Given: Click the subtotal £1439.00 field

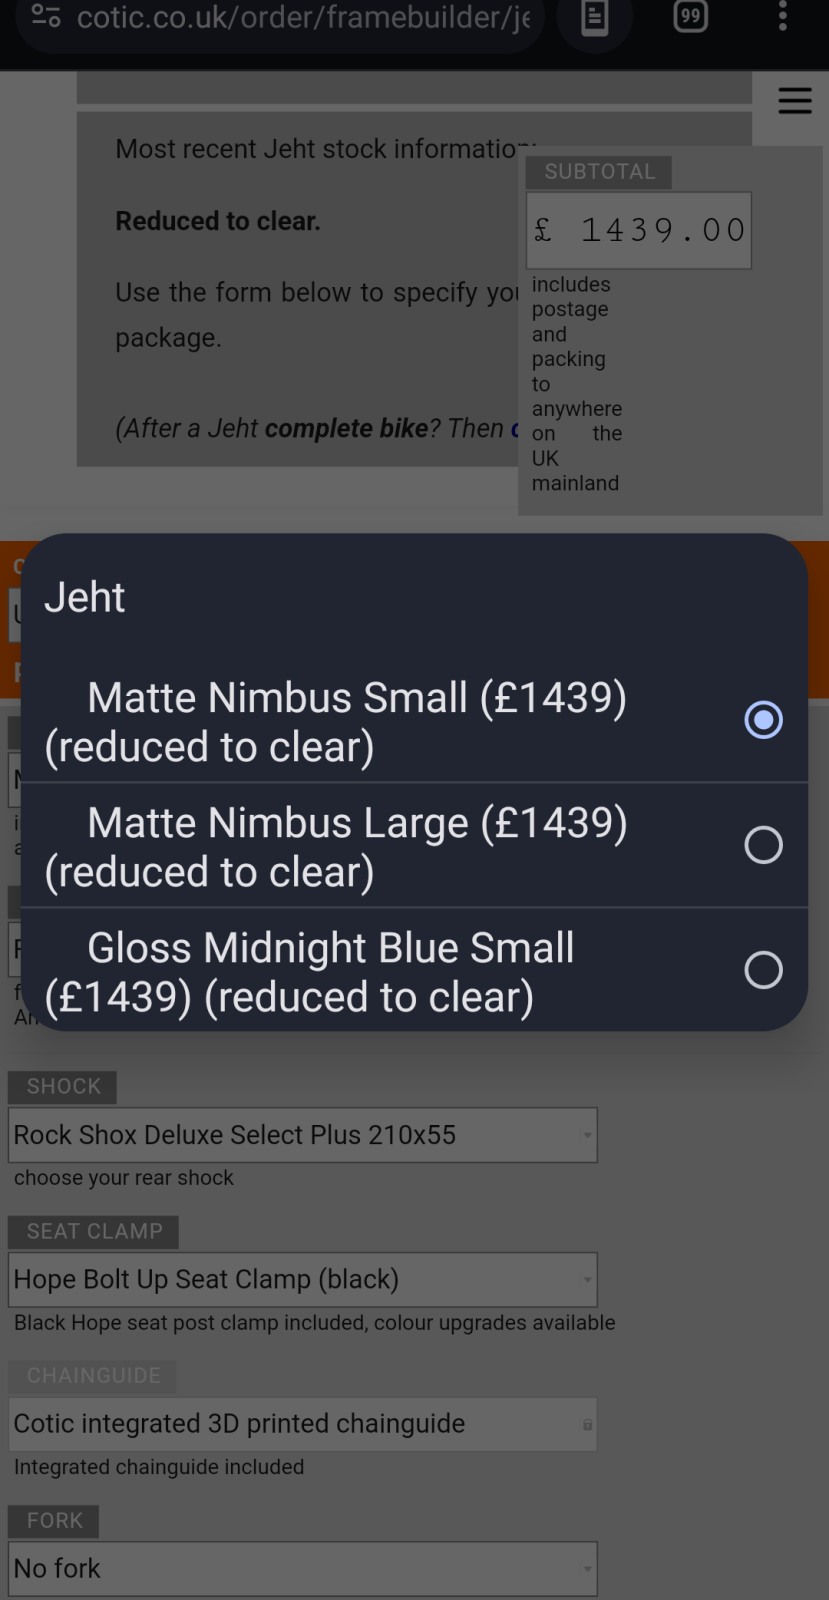Looking at the screenshot, I should [639, 230].
